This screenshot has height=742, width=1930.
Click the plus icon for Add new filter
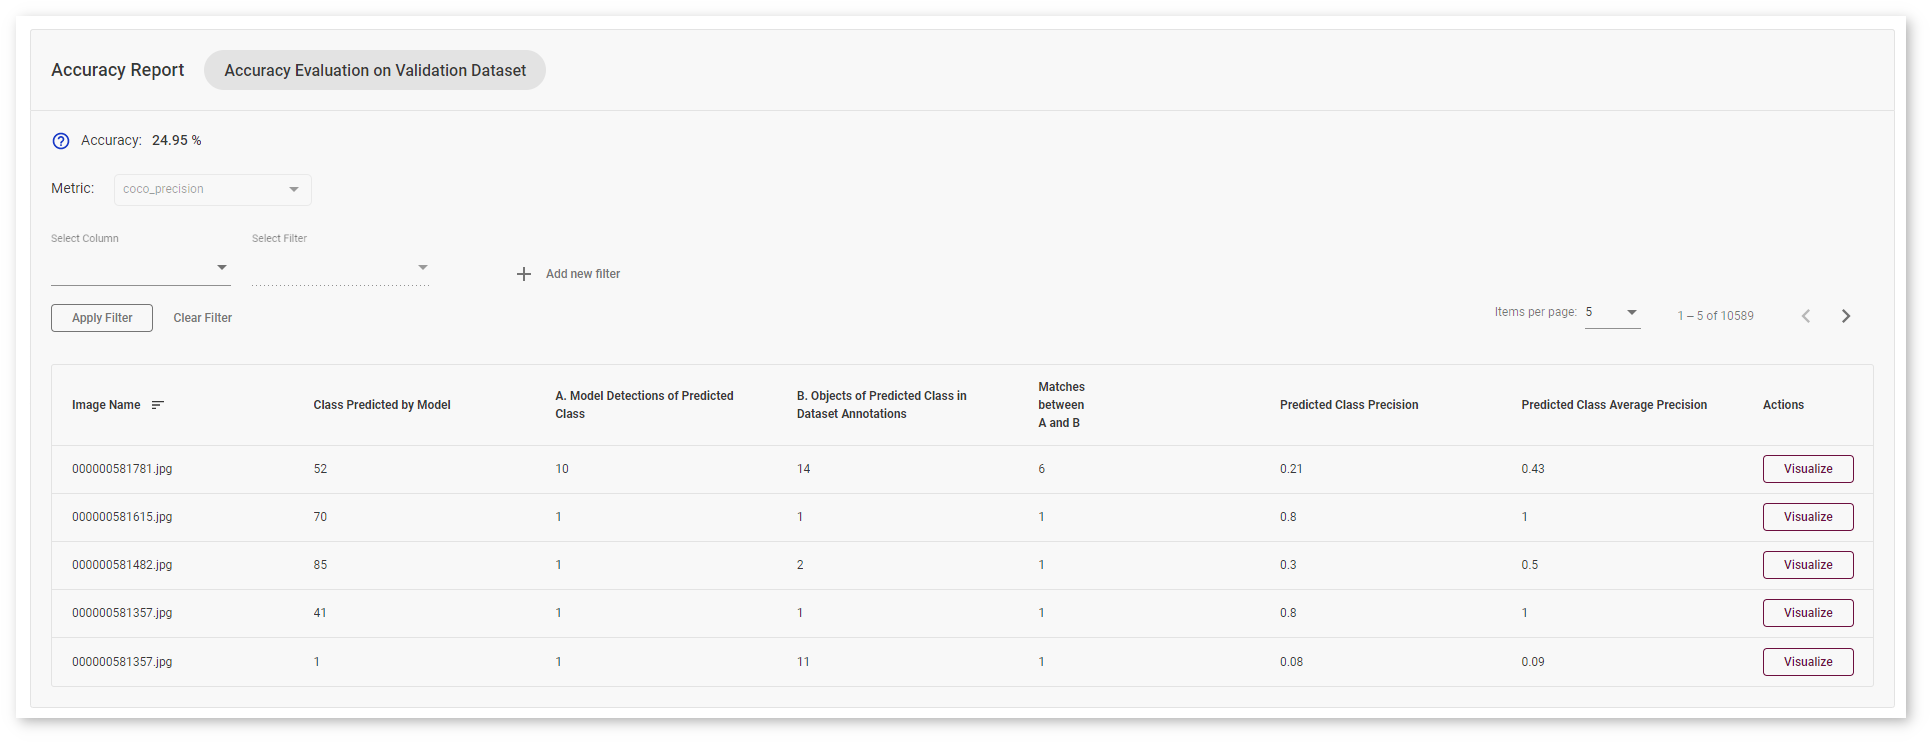(x=524, y=274)
